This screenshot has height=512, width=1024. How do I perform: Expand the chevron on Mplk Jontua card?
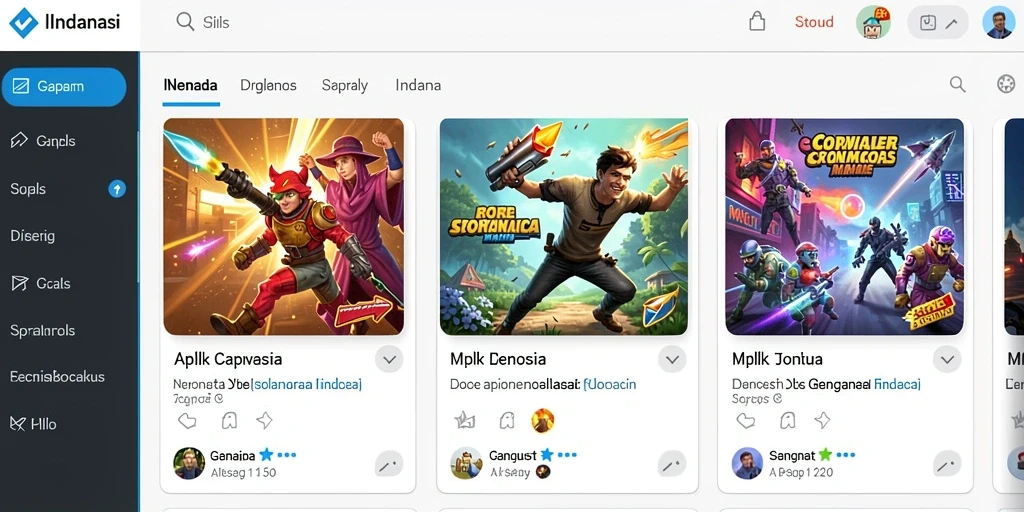[947, 359]
